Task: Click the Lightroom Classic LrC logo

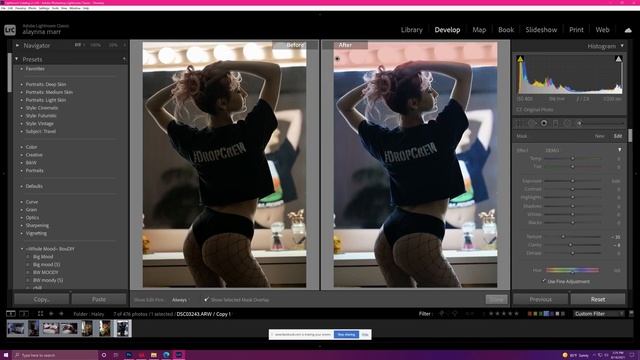Action: [x=10, y=30]
